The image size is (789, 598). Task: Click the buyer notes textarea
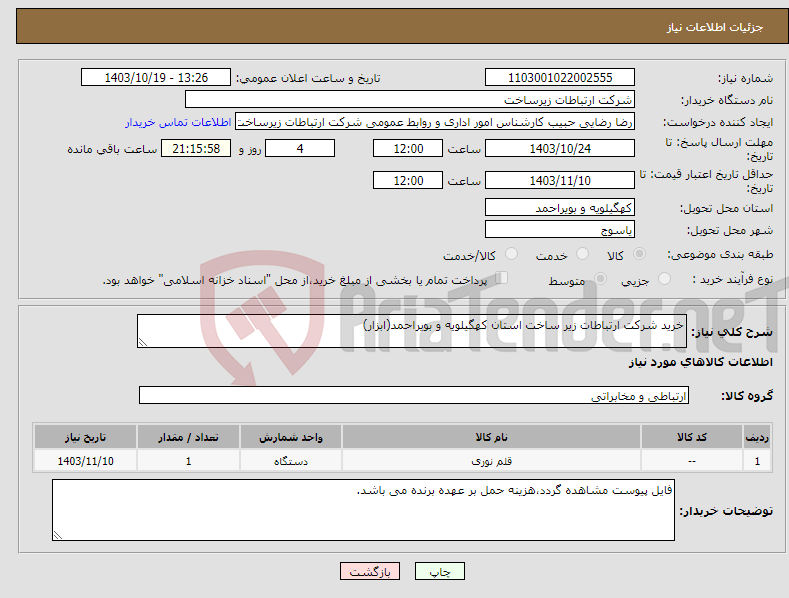[363, 510]
